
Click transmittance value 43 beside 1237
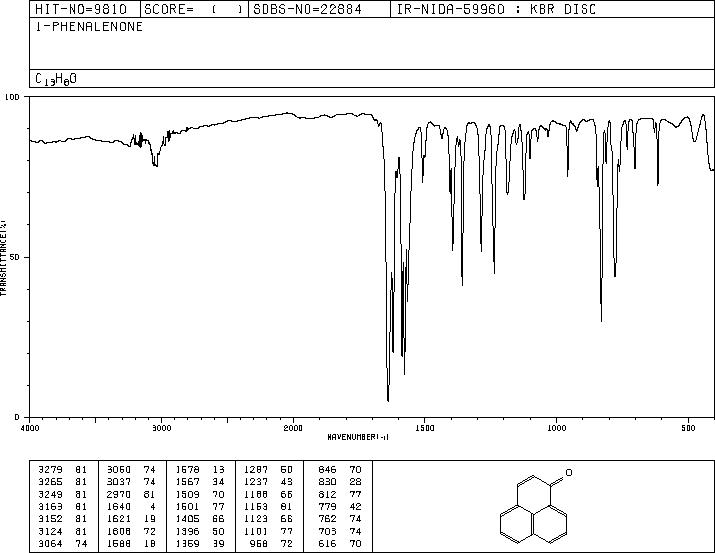point(286,481)
